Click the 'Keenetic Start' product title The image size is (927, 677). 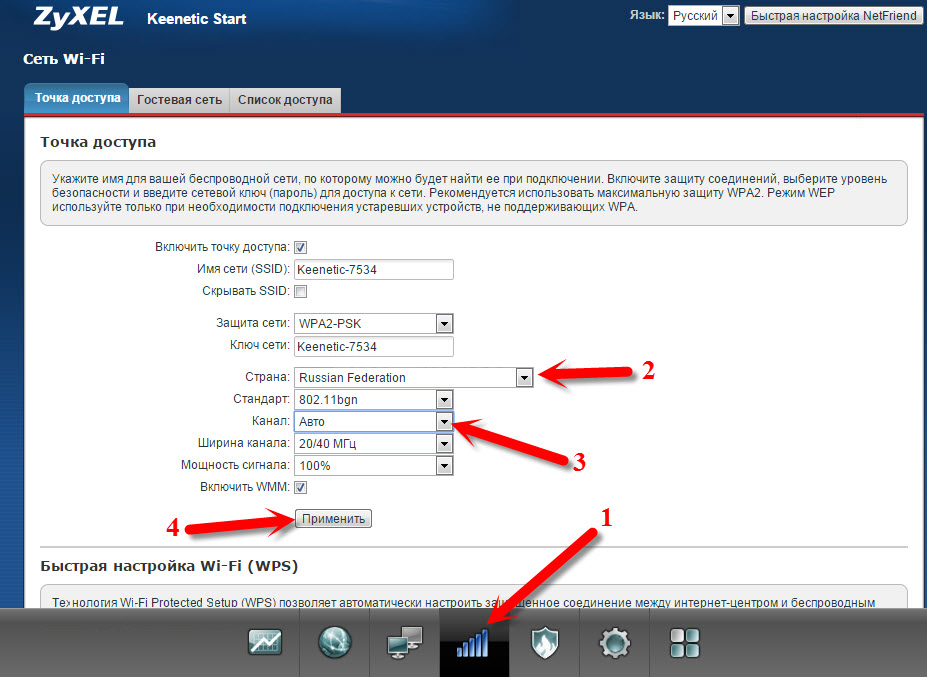coord(196,19)
